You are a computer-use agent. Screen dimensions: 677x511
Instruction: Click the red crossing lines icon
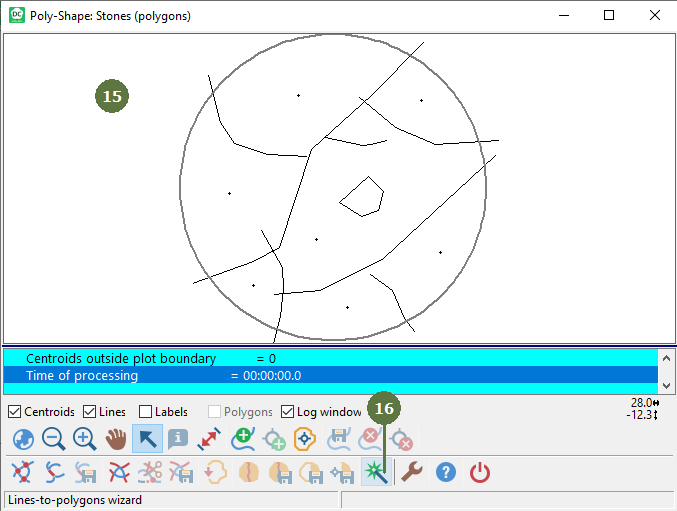tap(119, 472)
